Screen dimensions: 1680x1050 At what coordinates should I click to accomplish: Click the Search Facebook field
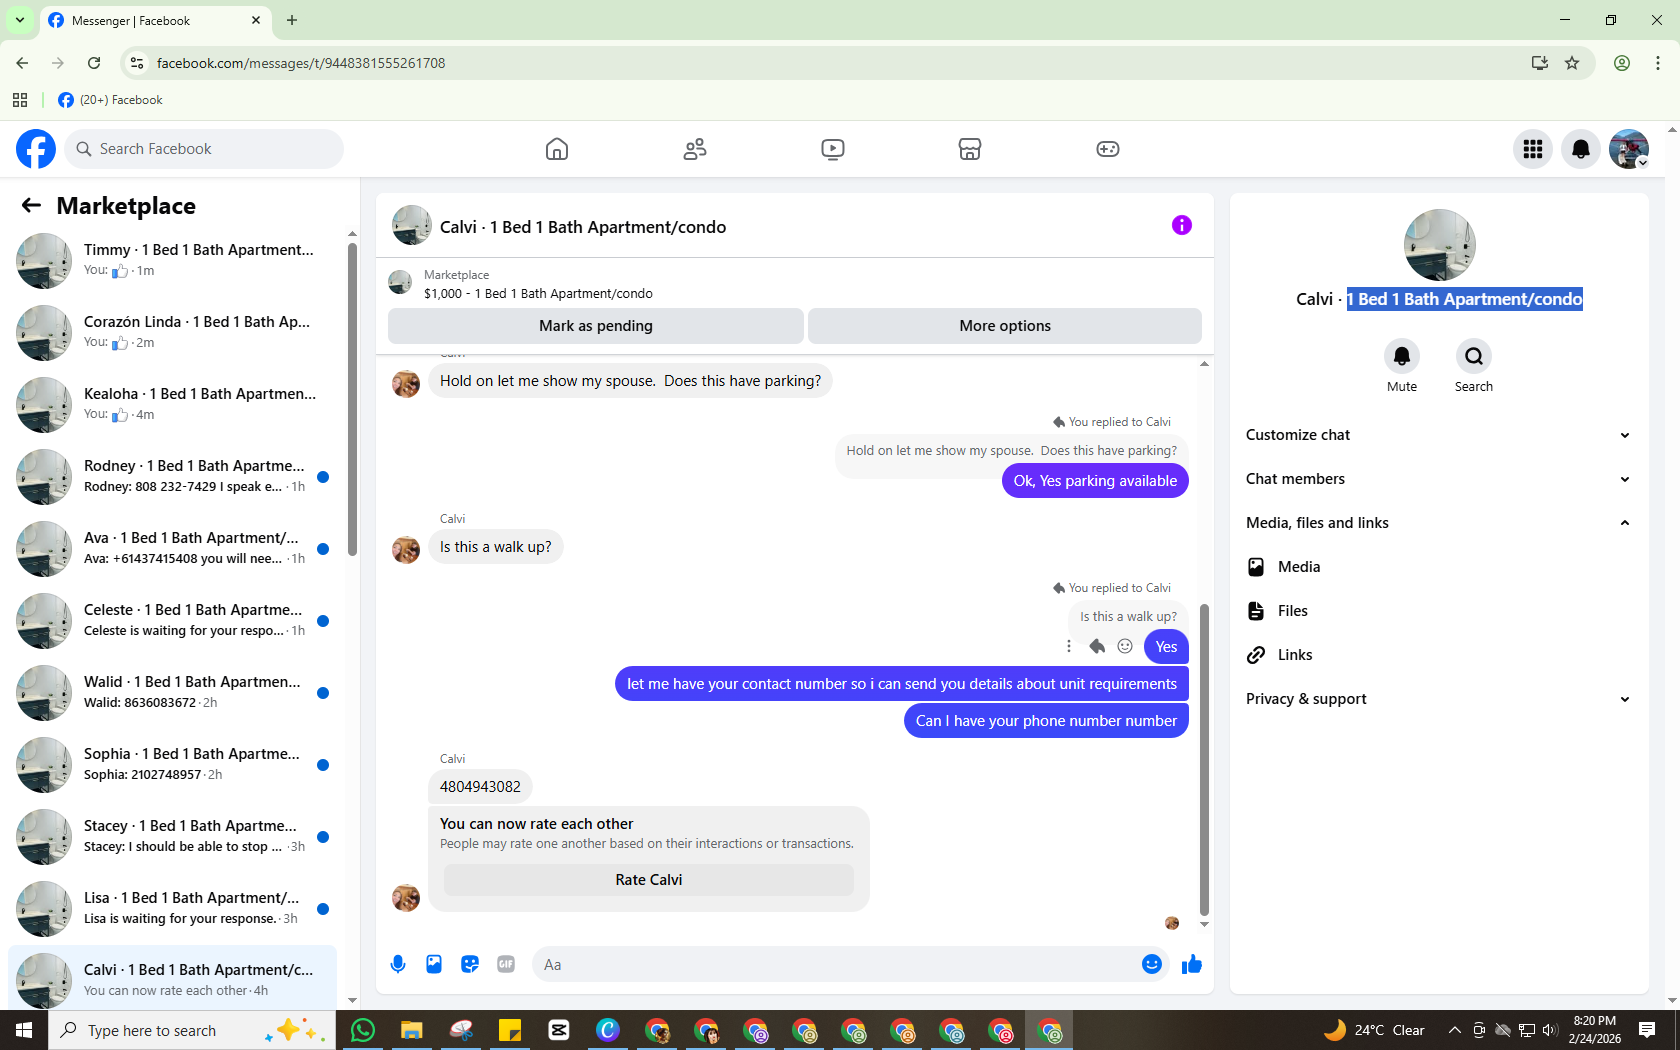pos(205,149)
